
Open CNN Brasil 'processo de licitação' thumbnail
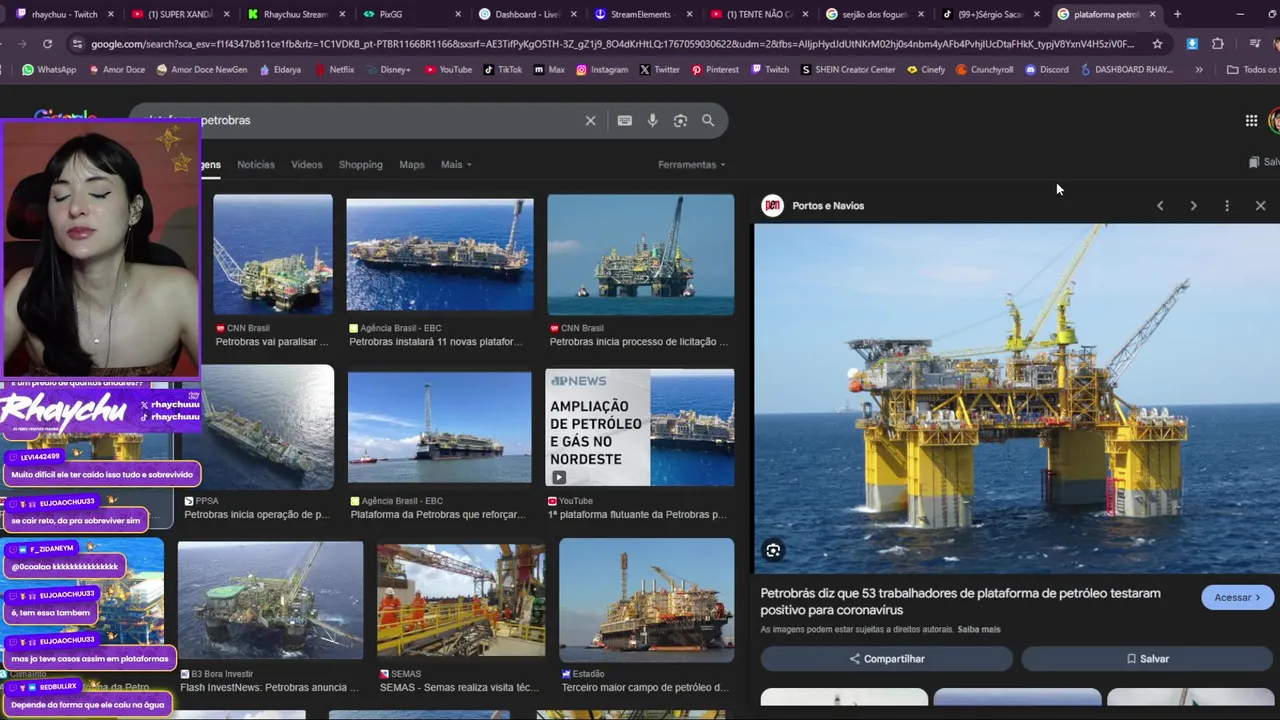tap(641, 254)
